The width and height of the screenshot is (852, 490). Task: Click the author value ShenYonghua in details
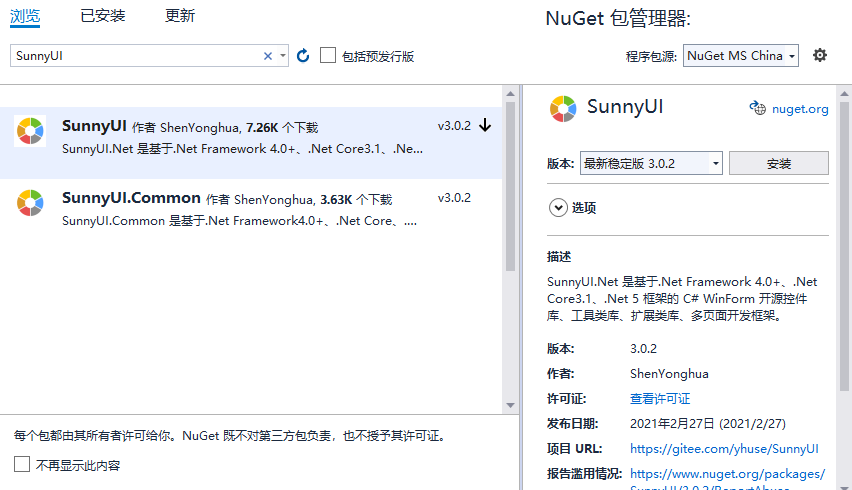click(669, 374)
